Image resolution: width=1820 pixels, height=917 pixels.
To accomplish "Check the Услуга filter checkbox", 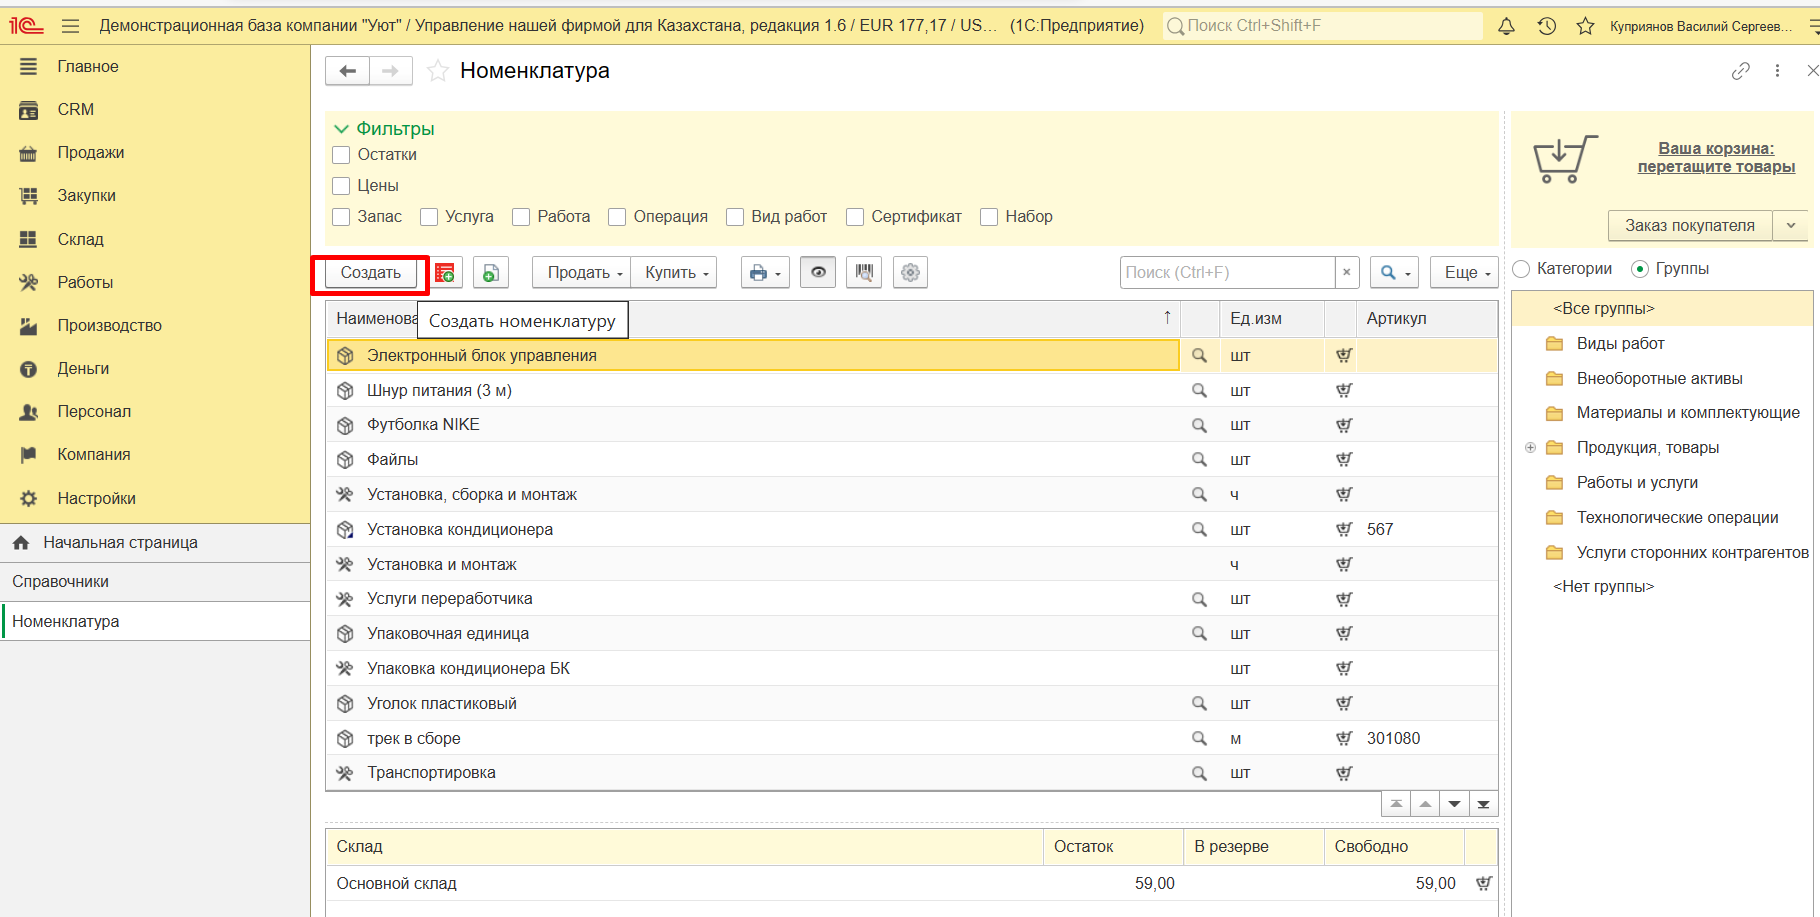I will 430,217.
